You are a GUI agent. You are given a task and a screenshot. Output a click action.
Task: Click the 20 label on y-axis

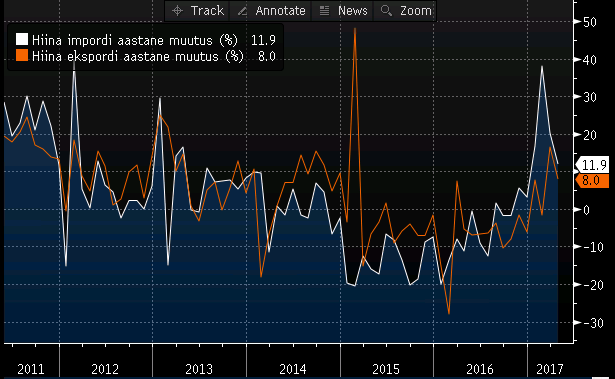coord(590,135)
